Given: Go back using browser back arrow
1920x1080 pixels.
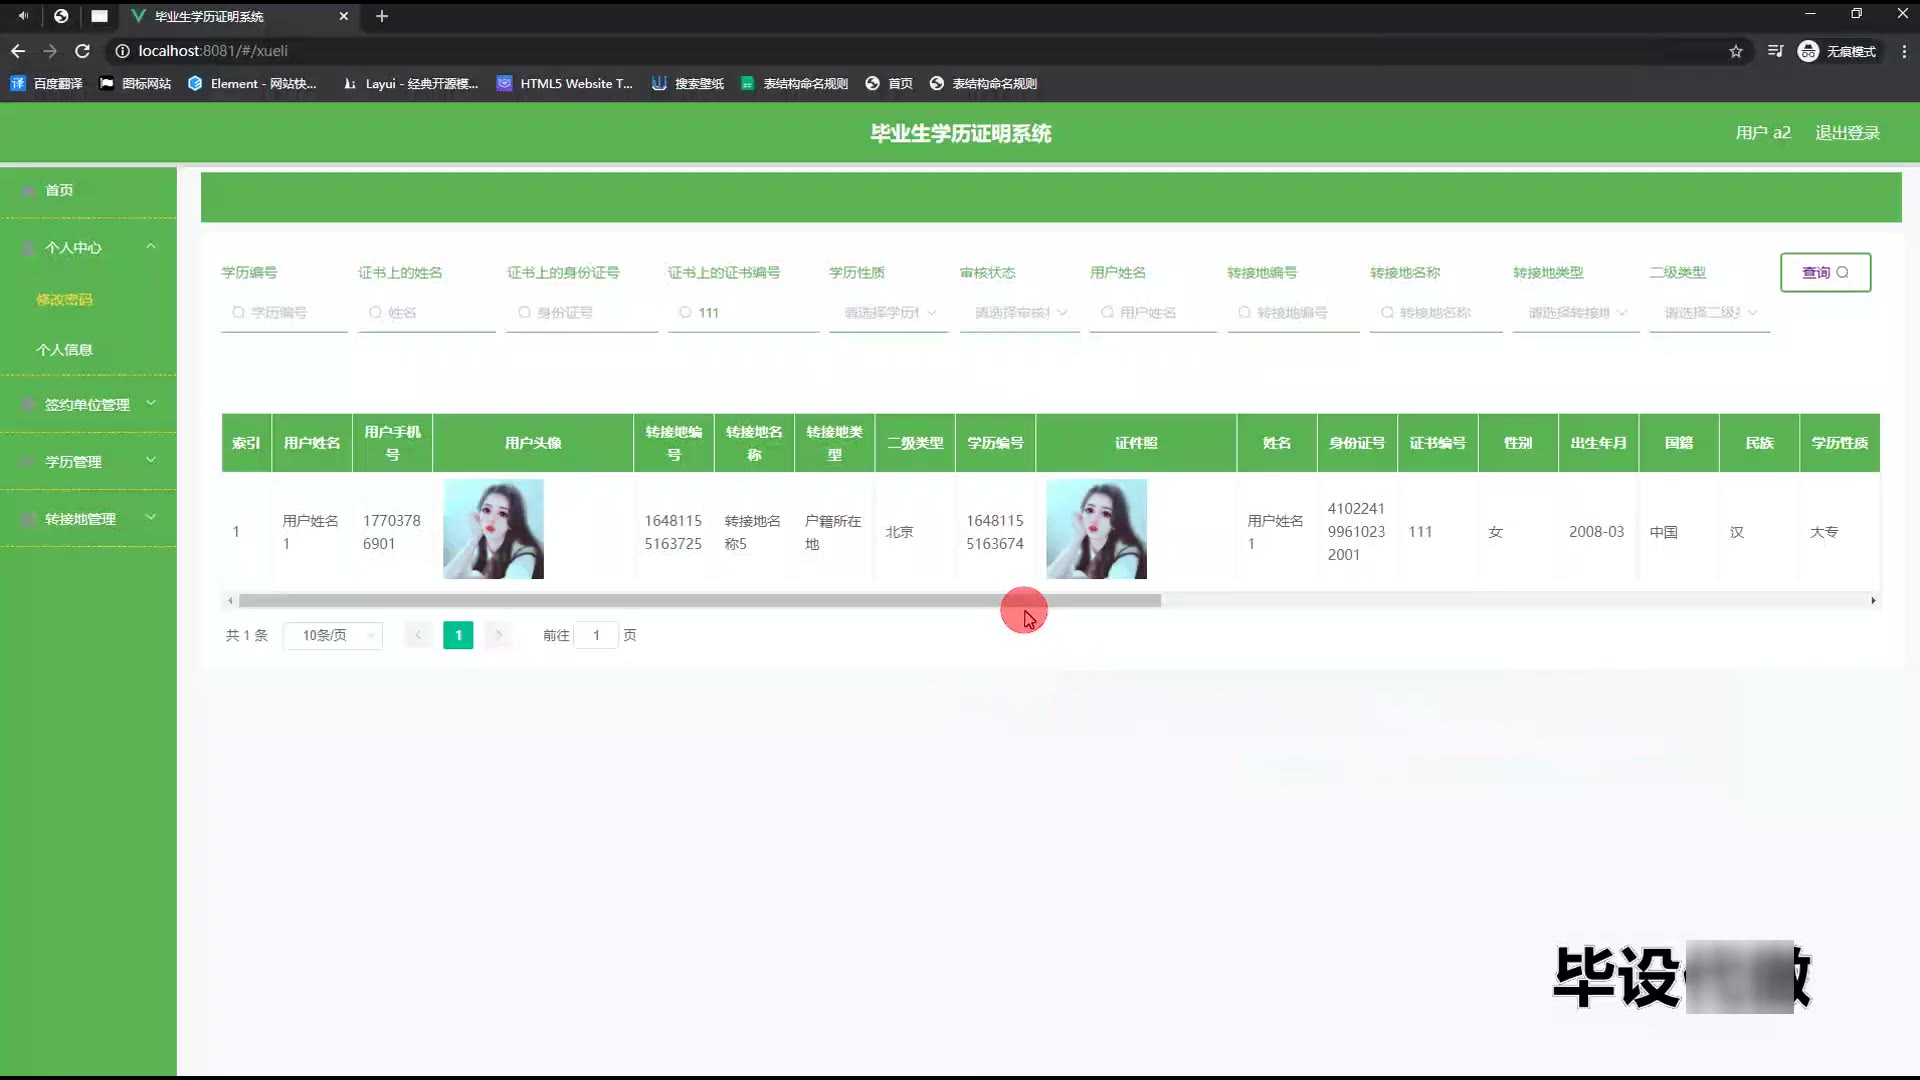Looking at the screenshot, I should (x=18, y=51).
